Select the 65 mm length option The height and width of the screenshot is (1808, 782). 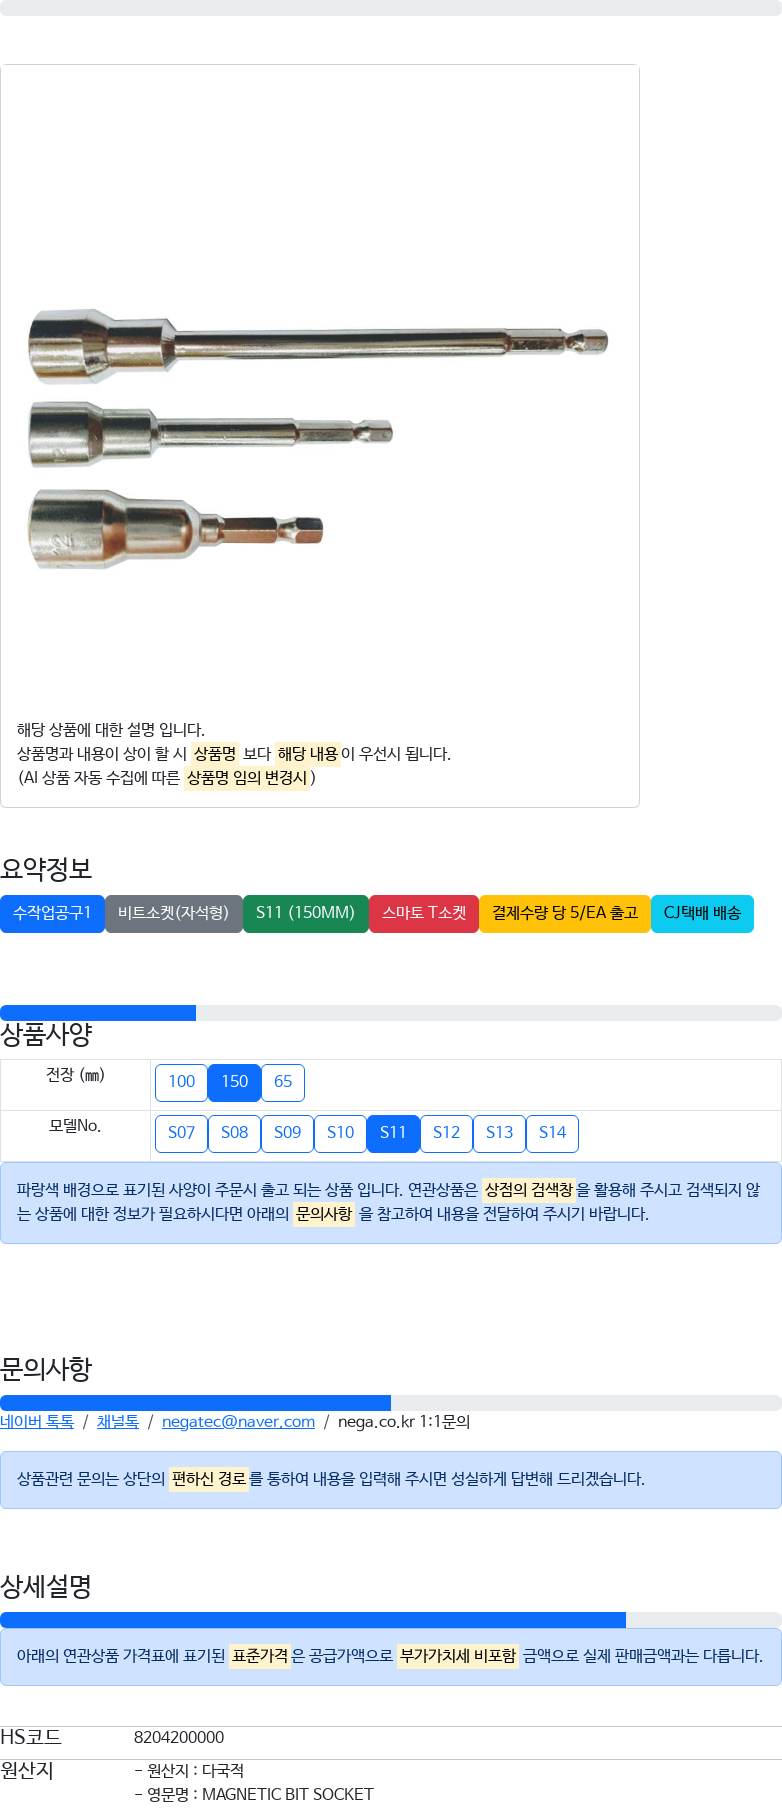point(283,1082)
